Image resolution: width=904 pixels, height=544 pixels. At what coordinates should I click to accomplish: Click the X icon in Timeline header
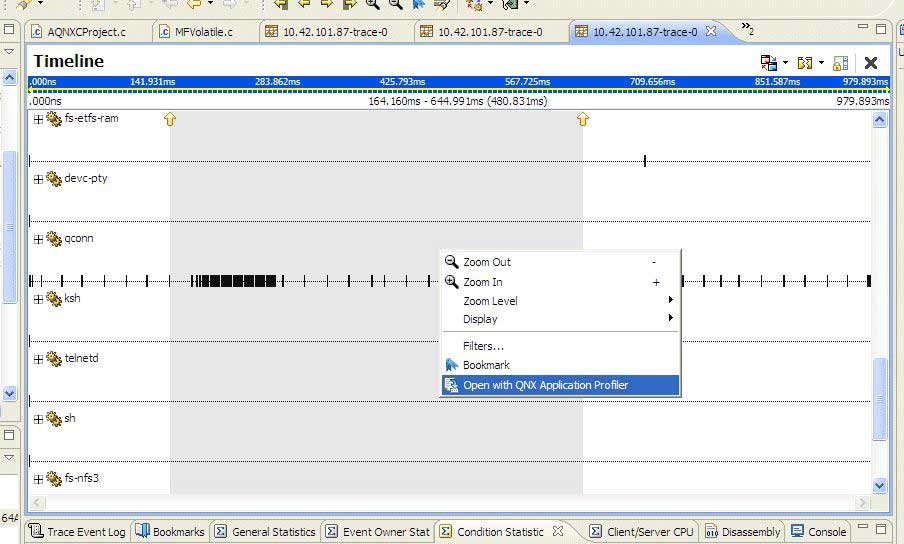point(871,63)
